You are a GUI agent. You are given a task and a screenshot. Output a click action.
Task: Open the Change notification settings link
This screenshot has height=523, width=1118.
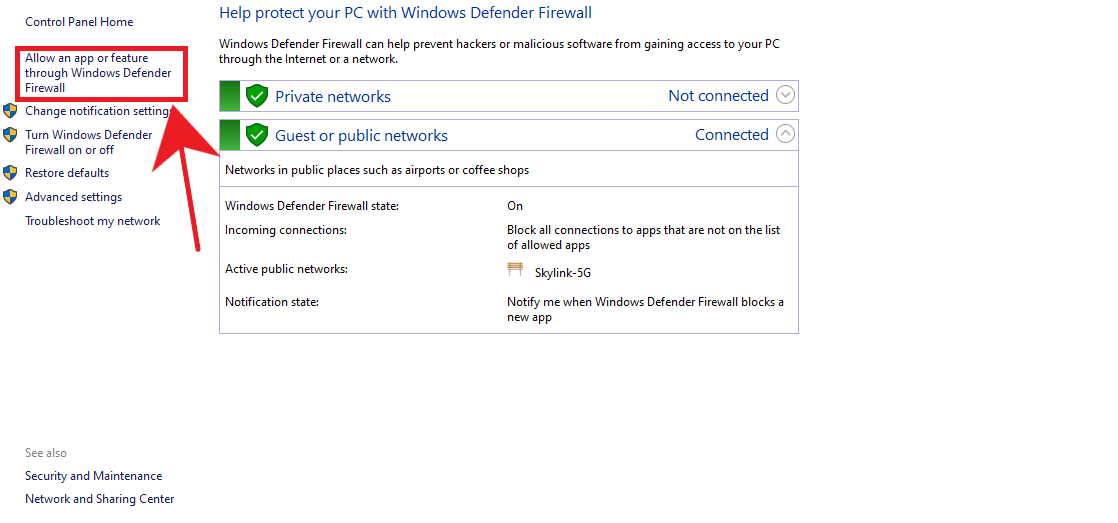(x=98, y=111)
